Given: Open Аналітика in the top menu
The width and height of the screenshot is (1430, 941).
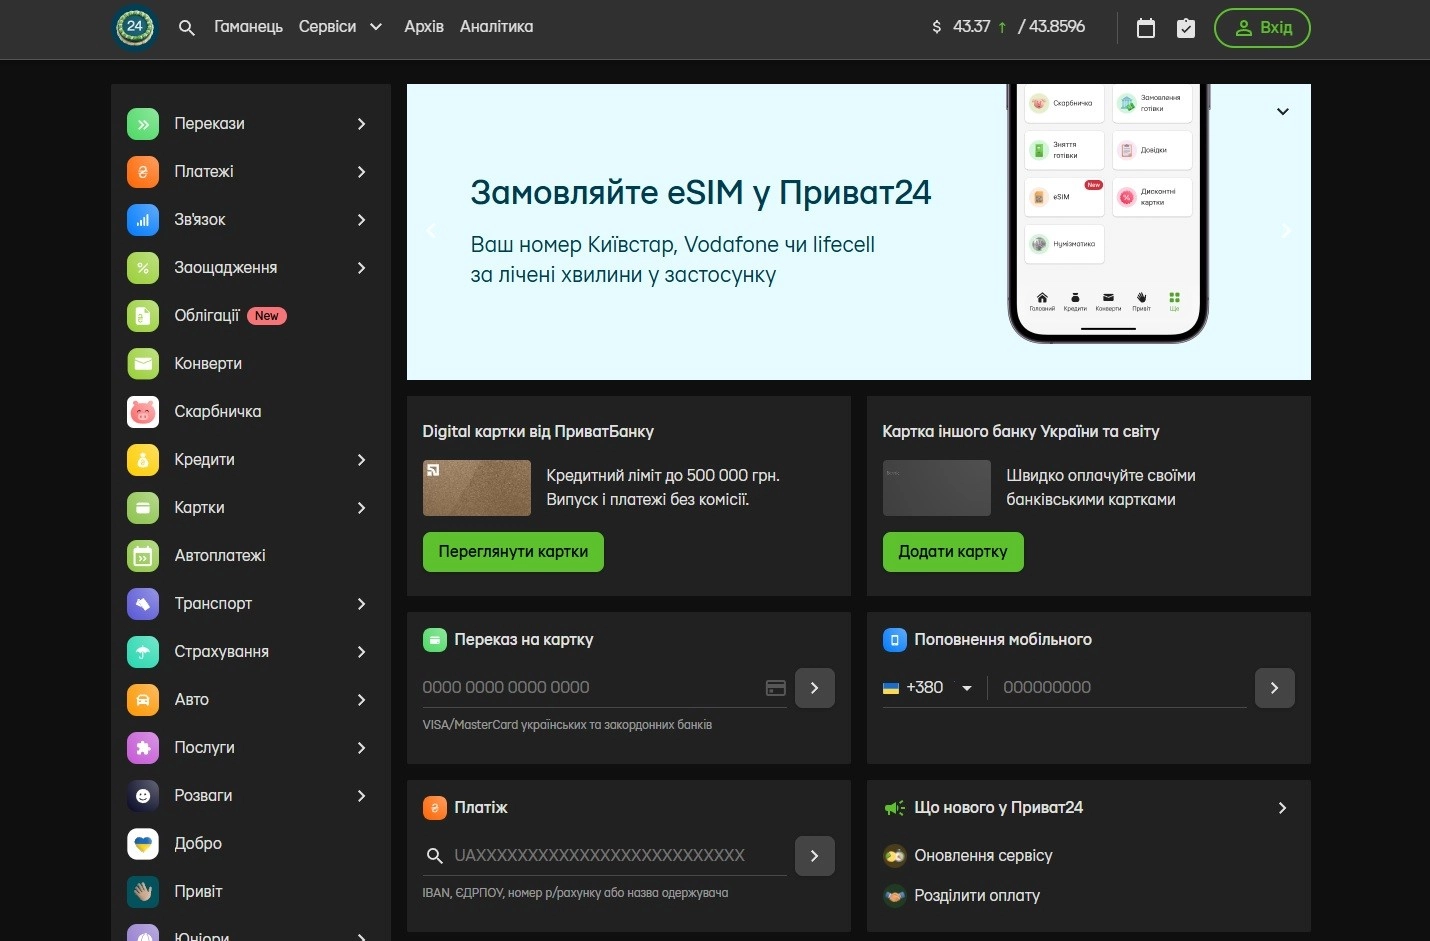Looking at the screenshot, I should pyautogui.click(x=496, y=27).
